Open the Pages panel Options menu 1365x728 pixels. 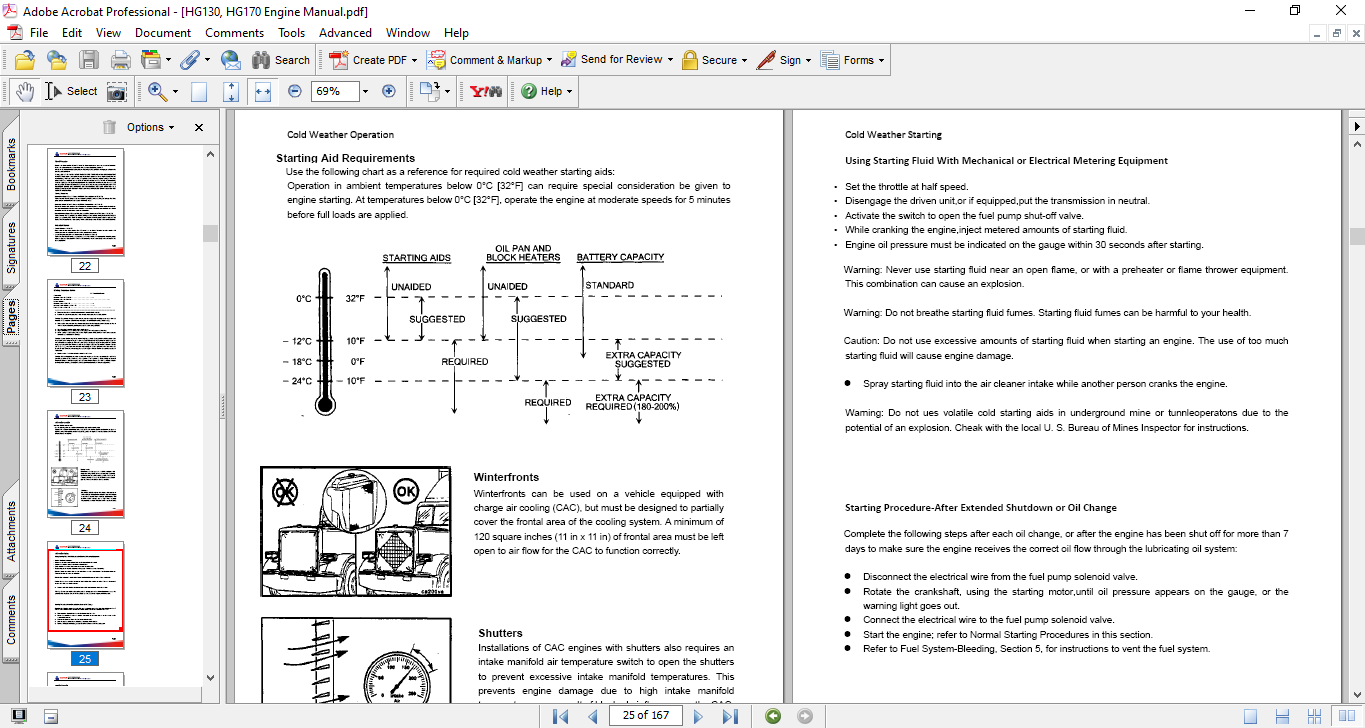click(x=147, y=127)
